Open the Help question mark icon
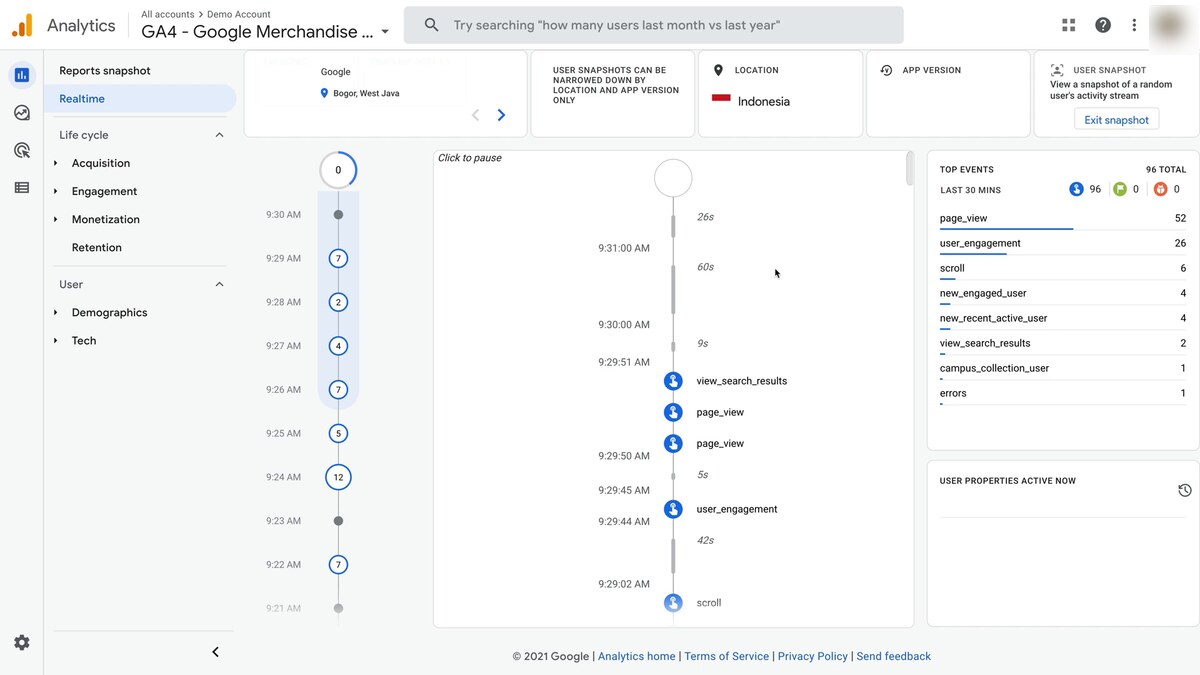This screenshot has width=1200, height=675. coord(1103,25)
